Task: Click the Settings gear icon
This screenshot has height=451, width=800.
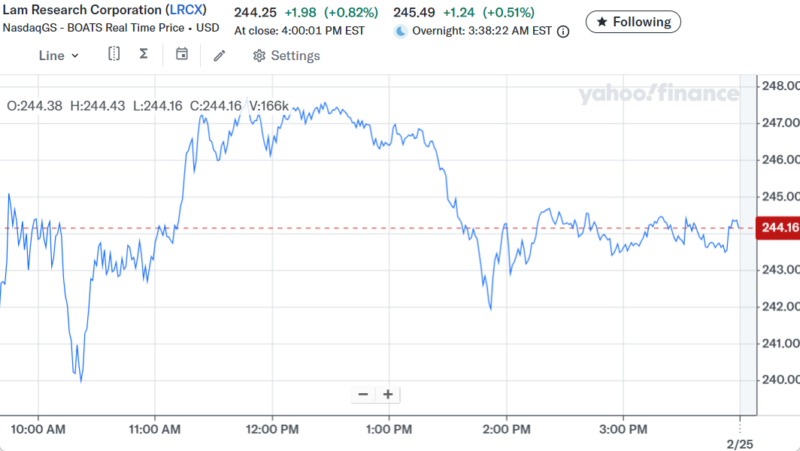Action: 259,56
